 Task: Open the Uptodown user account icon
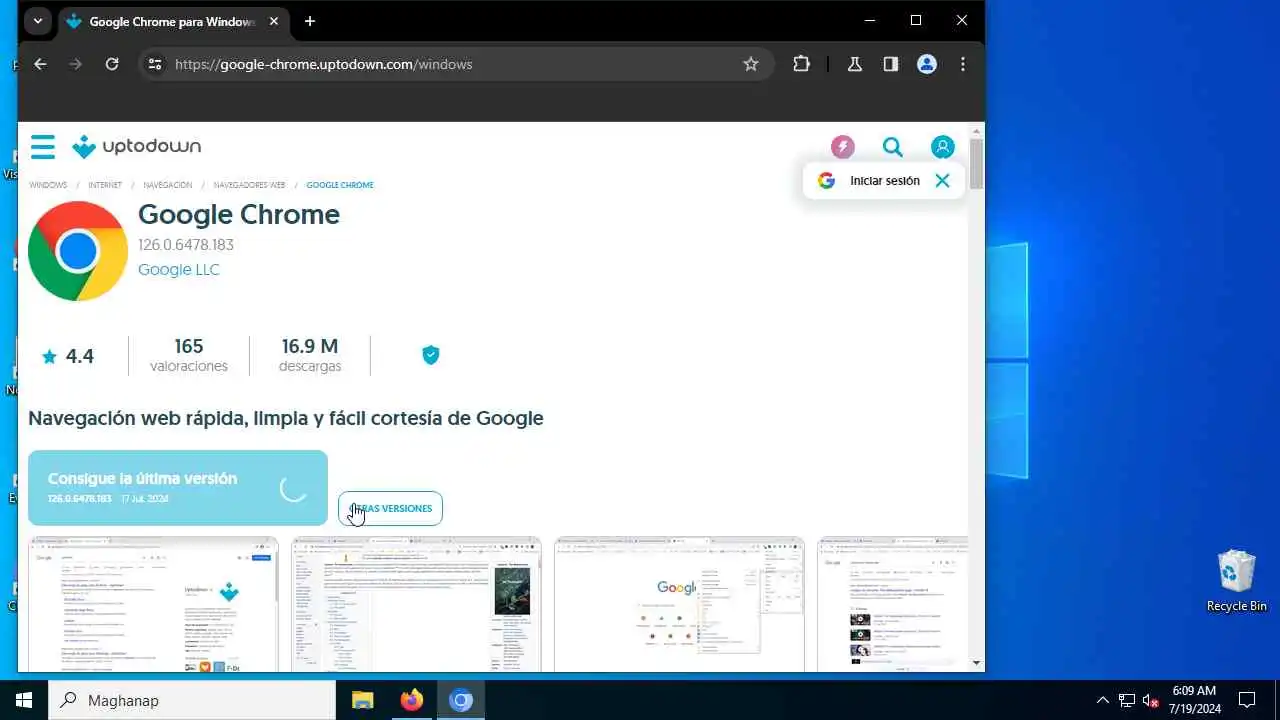[x=943, y=147]
